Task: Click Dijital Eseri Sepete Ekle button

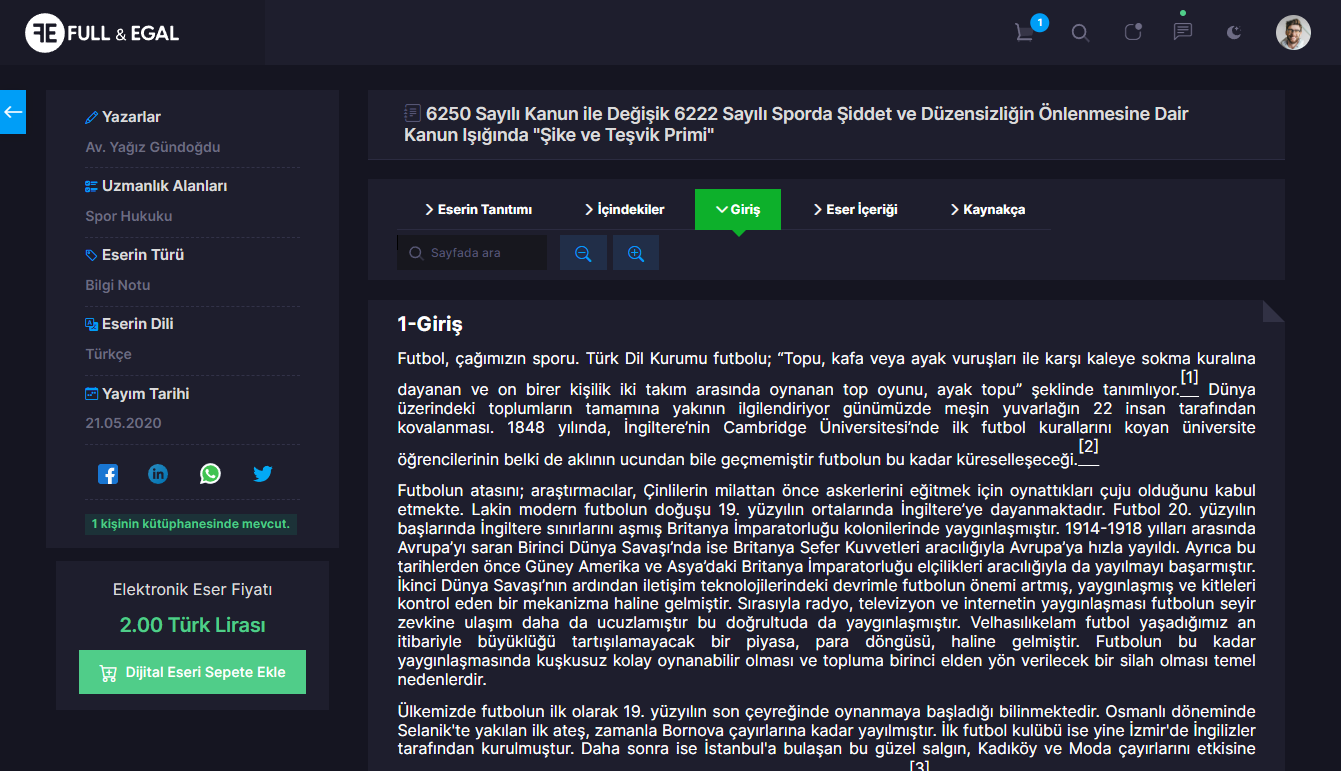Action: (x=192, y=672)
